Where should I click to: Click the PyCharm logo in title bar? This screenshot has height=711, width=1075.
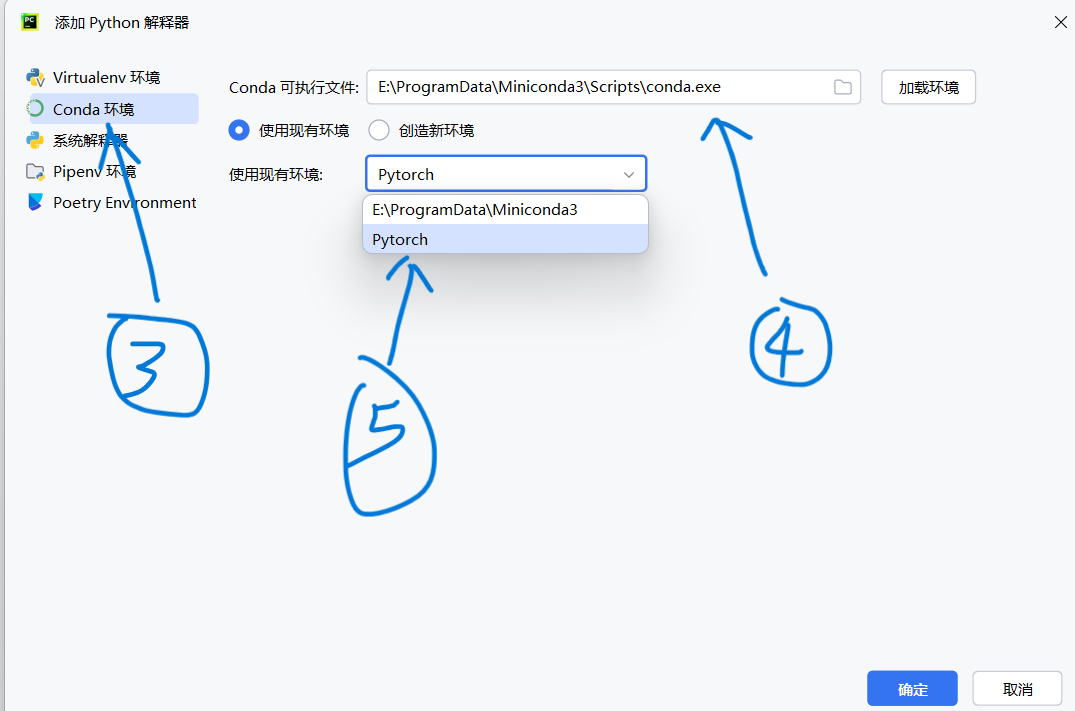coord(29,22)
